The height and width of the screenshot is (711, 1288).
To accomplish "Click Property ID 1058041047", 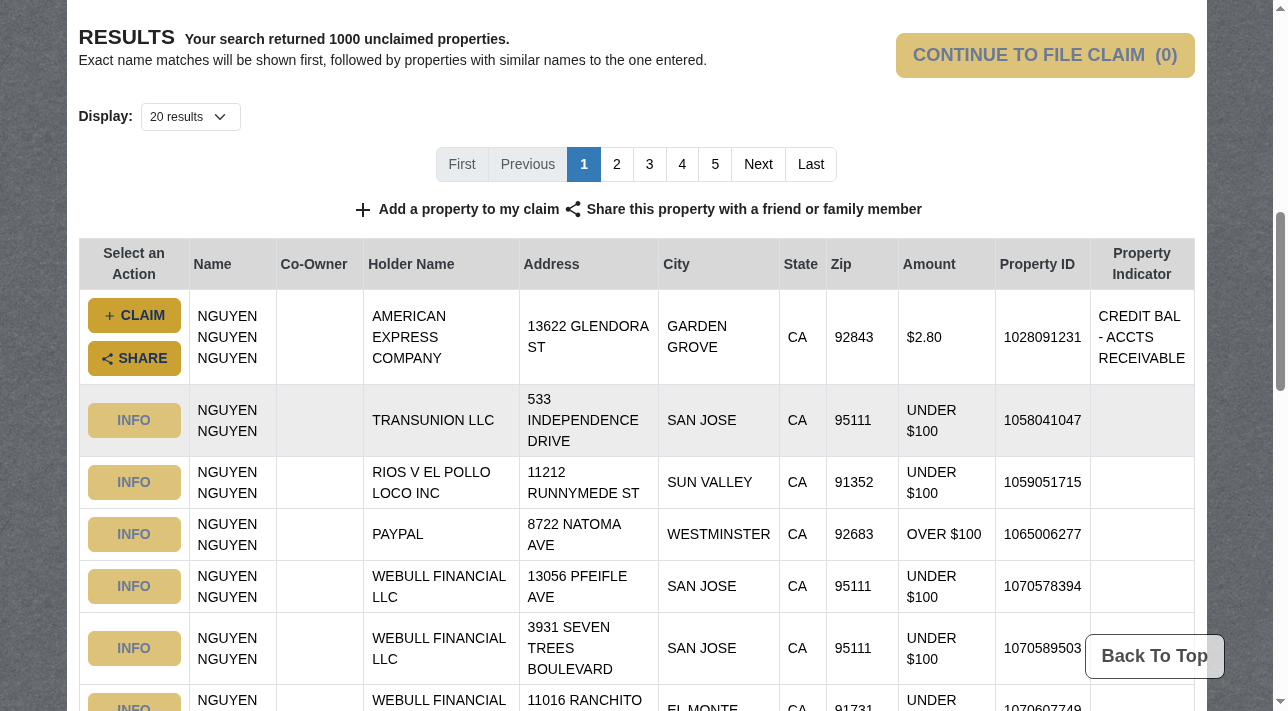I will (x=1042, y=420).
